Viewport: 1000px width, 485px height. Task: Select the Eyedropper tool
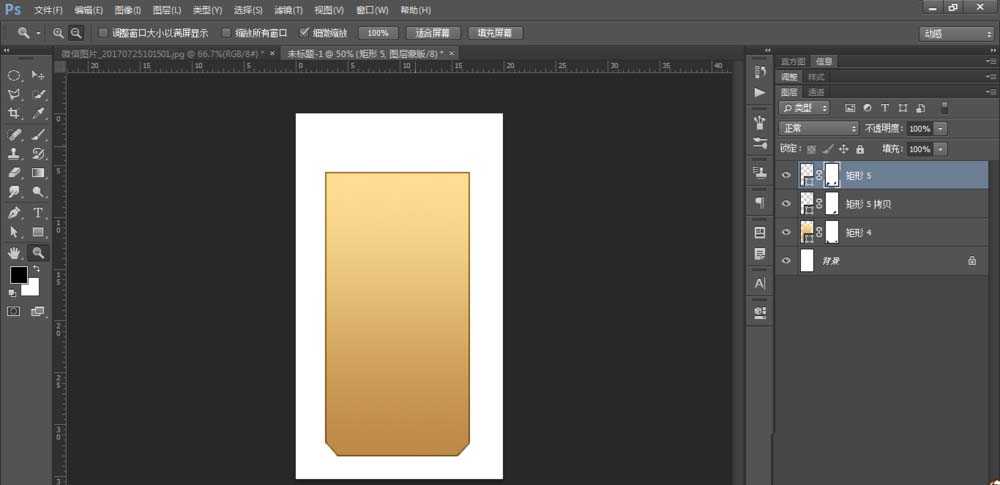click(39, 114)
